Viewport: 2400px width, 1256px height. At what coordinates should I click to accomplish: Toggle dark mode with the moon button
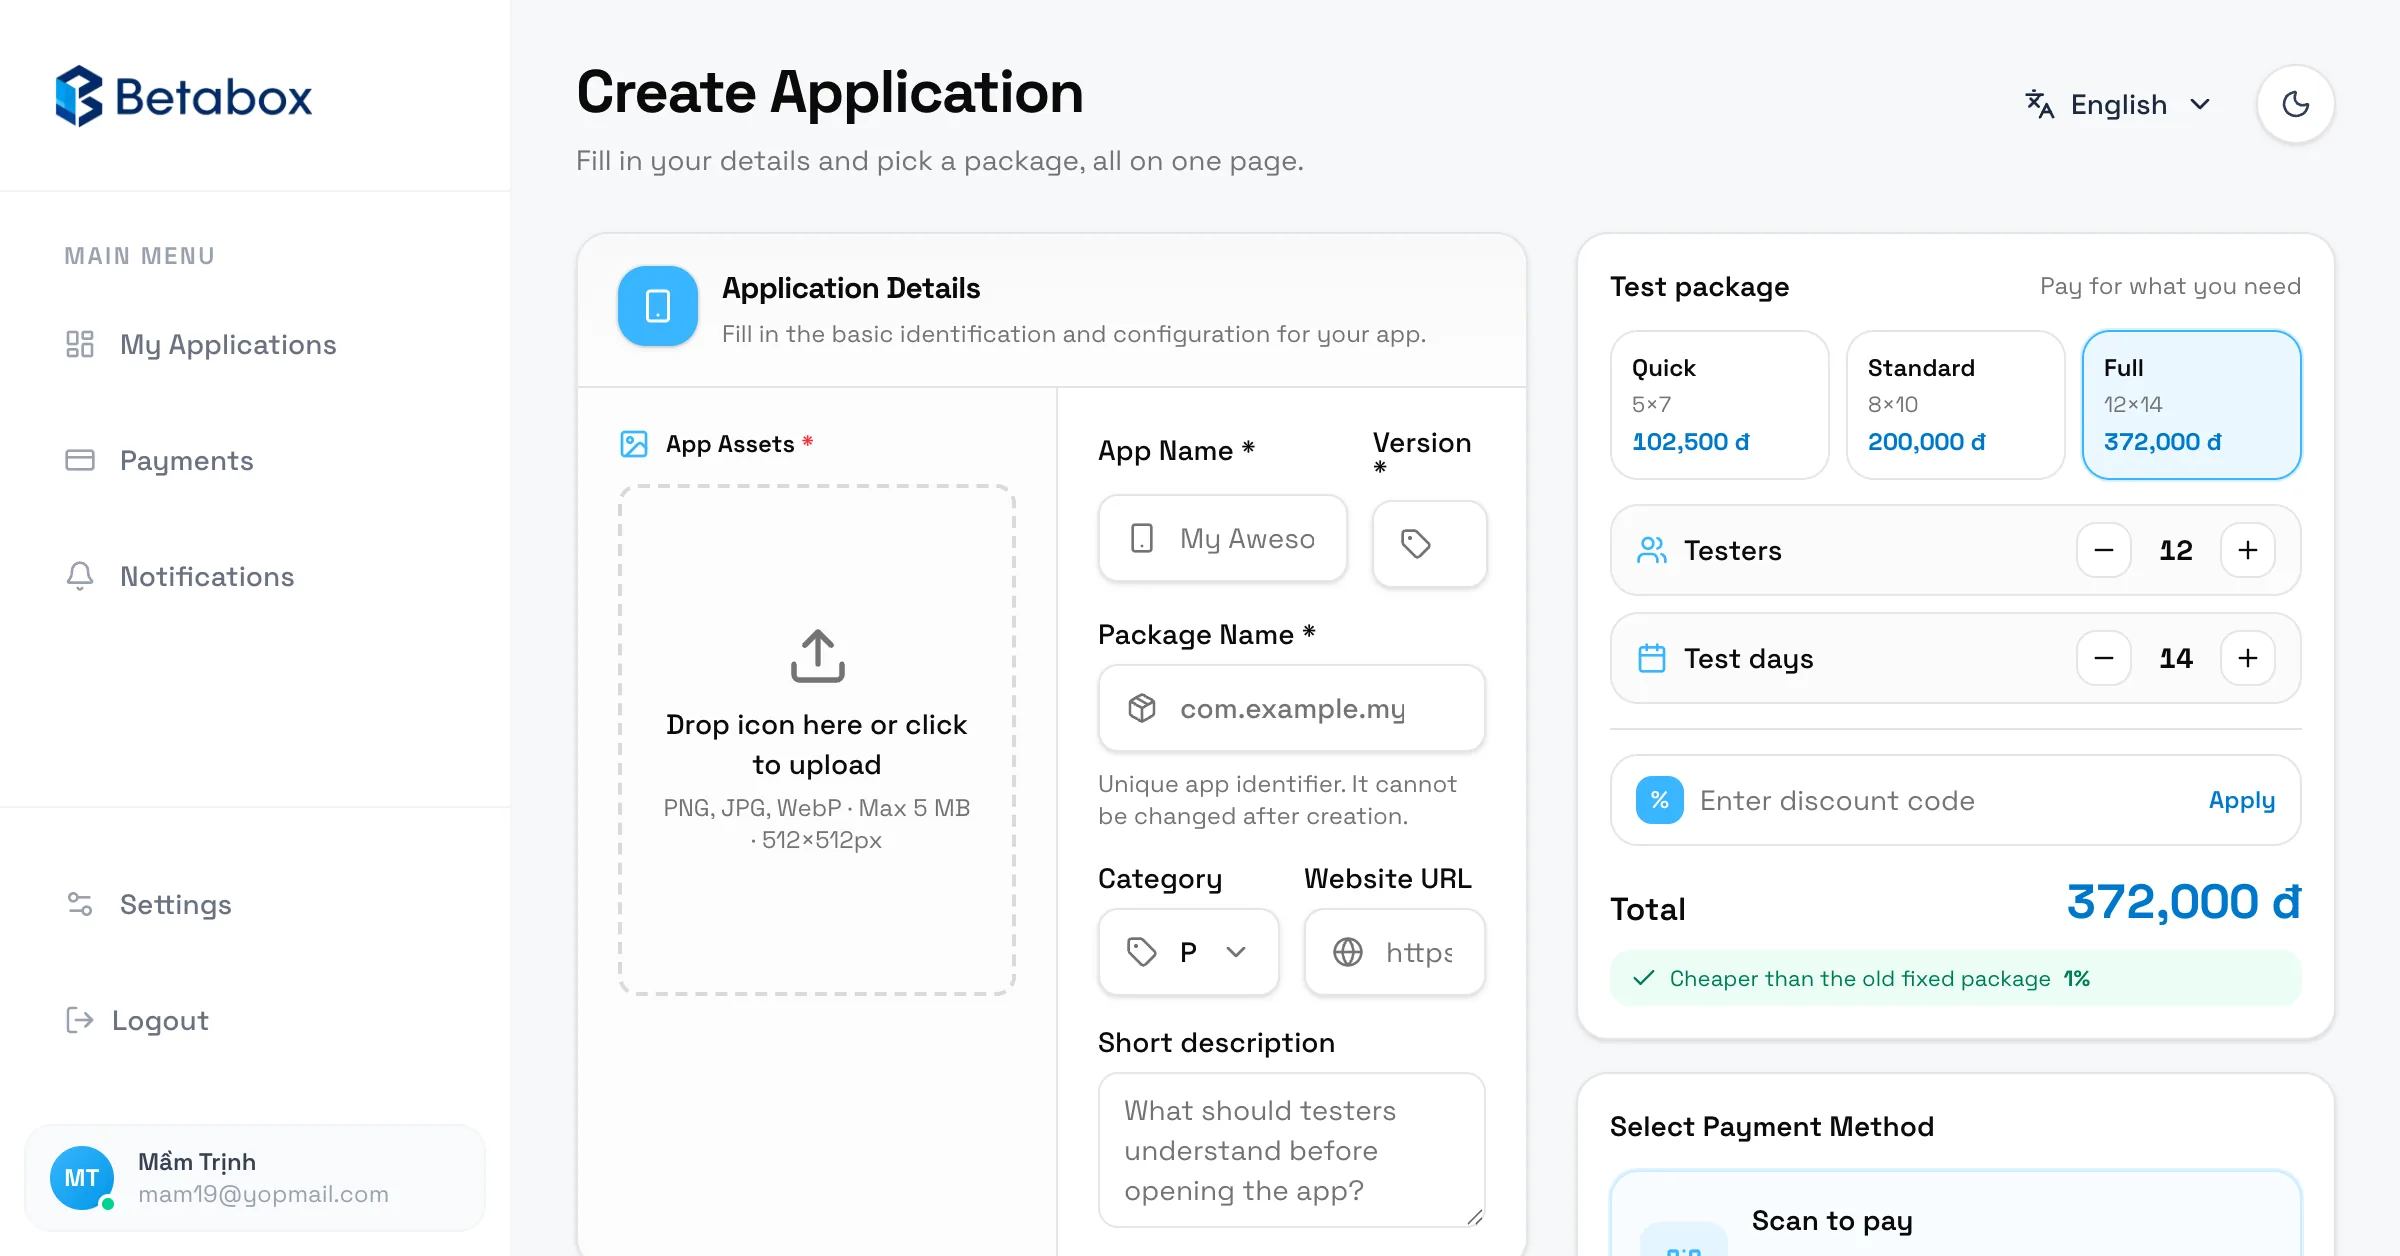(x=2296, y=104)
